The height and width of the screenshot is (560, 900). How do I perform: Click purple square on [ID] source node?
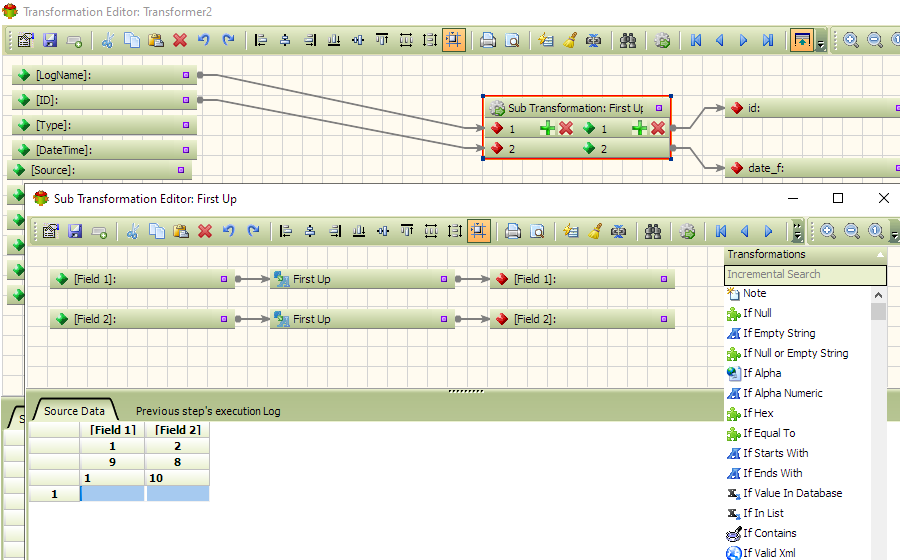tap(186, 100)
